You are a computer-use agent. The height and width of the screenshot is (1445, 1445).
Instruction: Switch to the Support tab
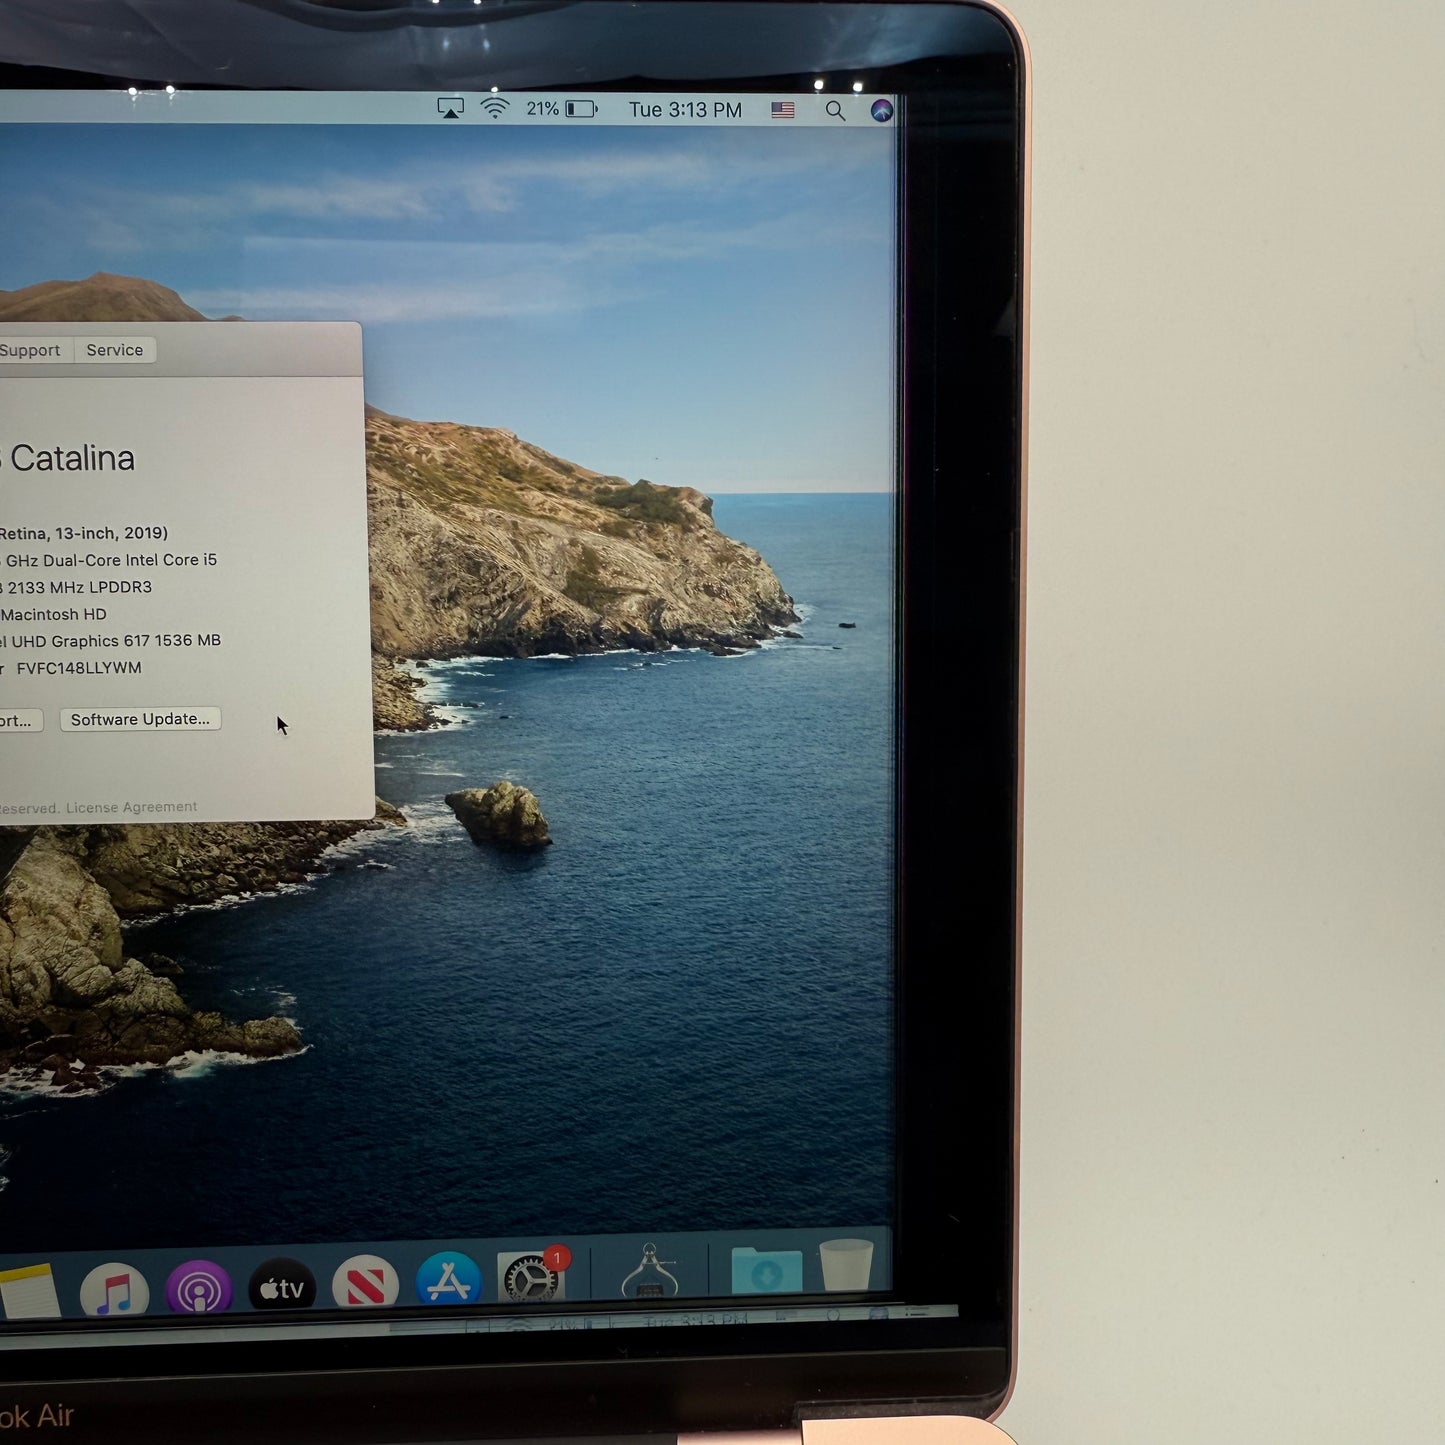coord(30,350)
